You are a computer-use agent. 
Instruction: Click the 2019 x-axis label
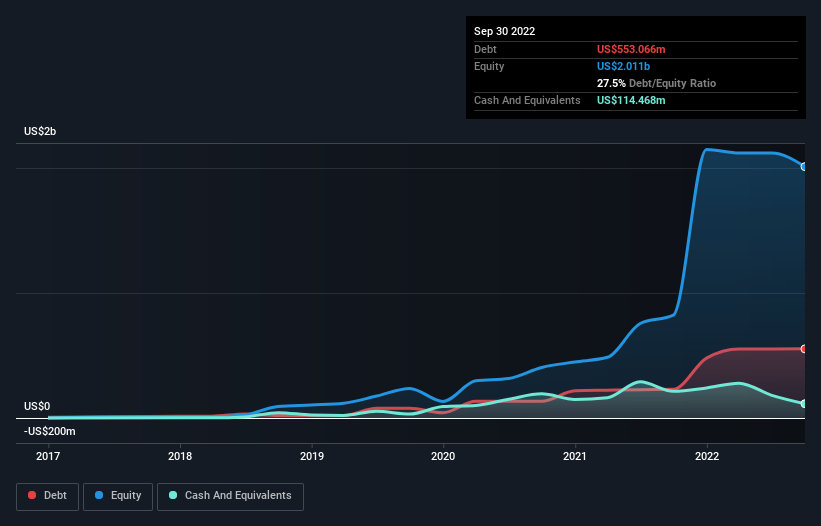pos(312,456)
